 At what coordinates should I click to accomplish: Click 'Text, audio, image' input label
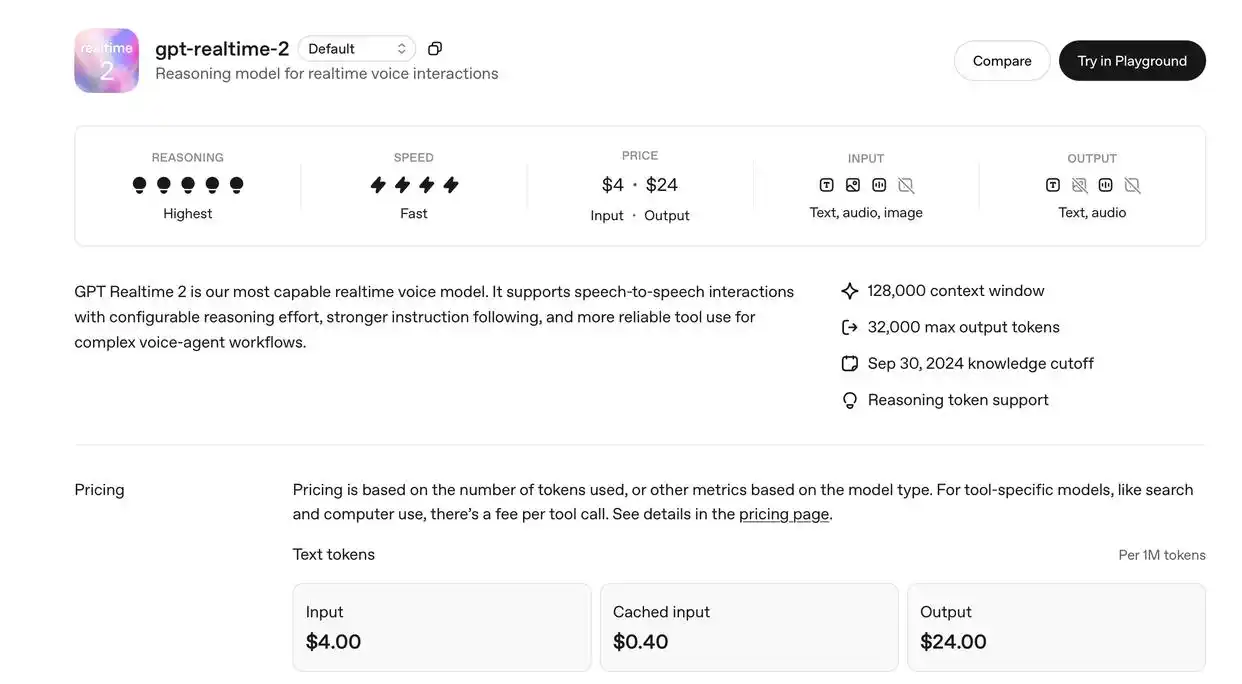coord(866,213)
